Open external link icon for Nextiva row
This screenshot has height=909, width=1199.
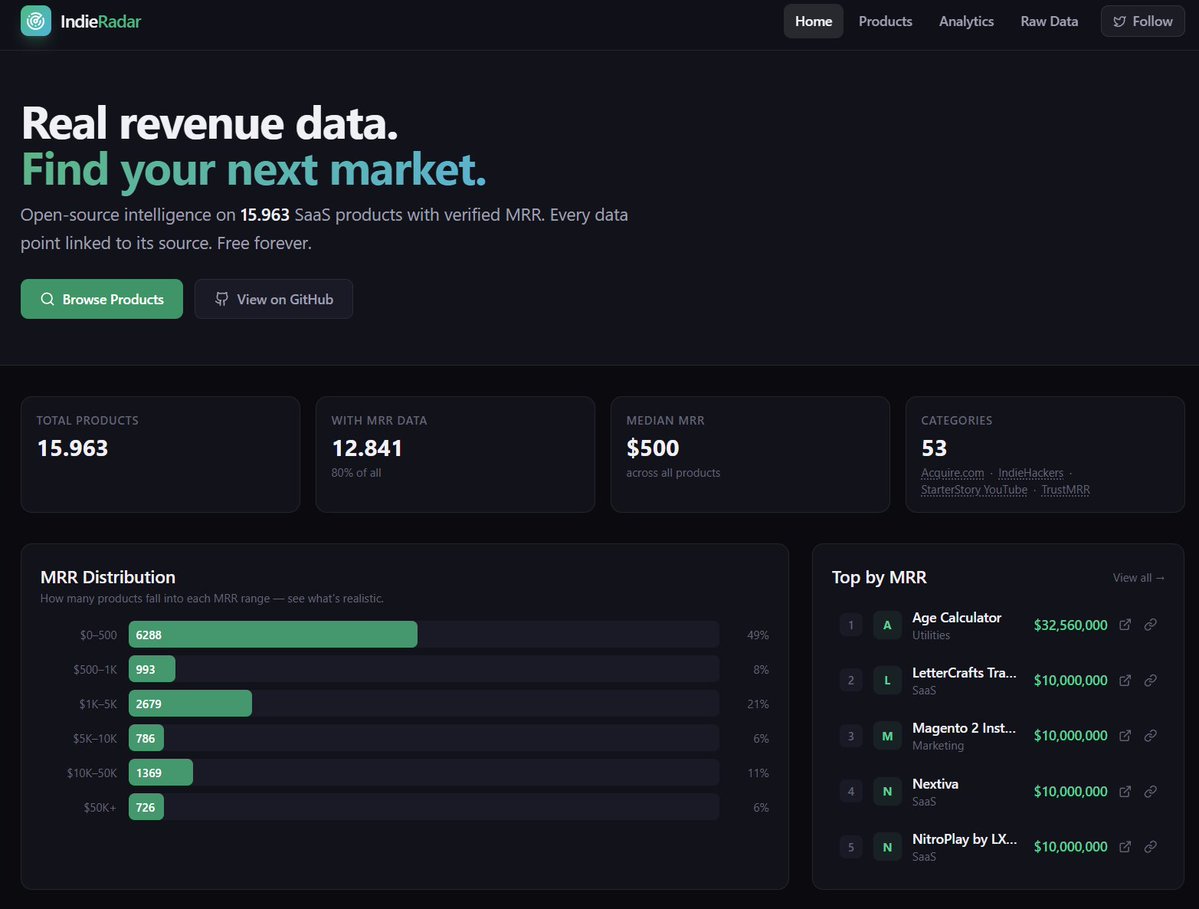[1125, 791]
